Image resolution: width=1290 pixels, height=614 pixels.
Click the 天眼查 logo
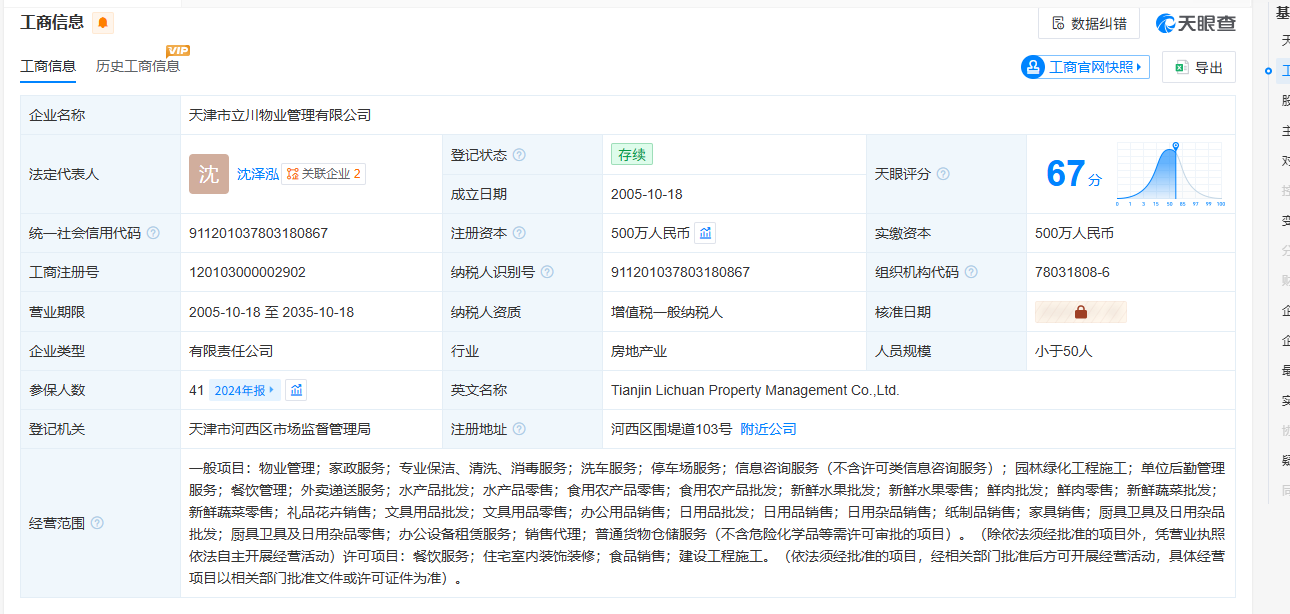1196,23
